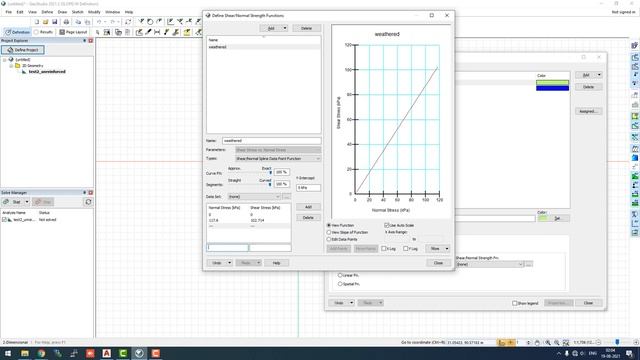Open the Sketch menu
Viewport: 640px width, 360px height.
click(78, 12)
